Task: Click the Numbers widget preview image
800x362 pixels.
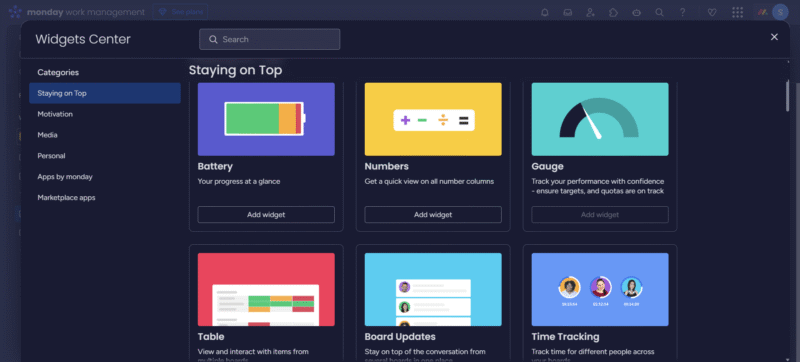Action: [433, 119]
